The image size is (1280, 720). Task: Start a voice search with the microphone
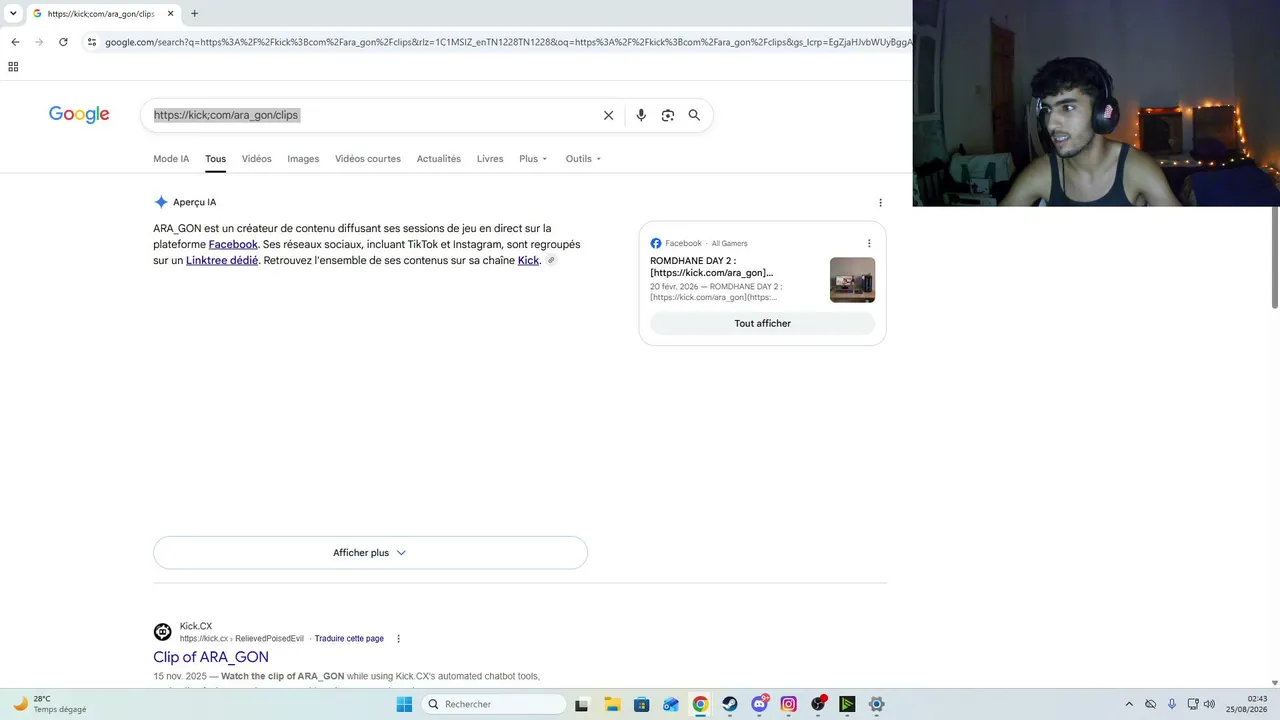(641, 115)
